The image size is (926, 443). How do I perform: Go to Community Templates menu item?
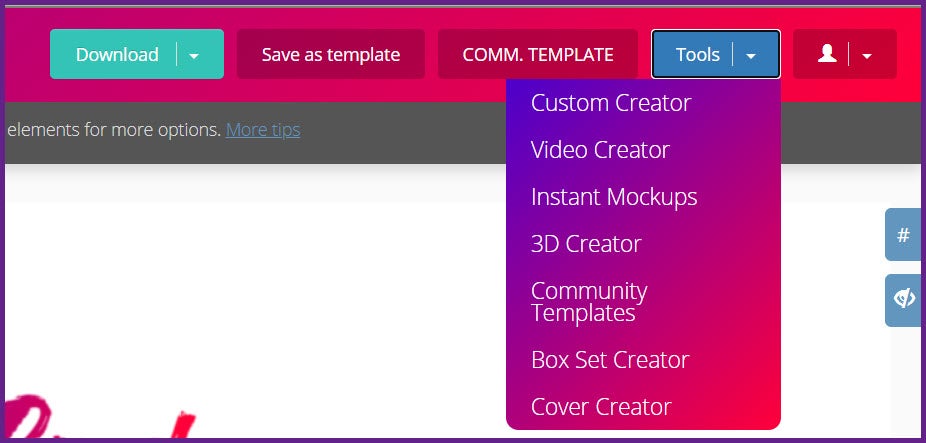click(589, 301)
